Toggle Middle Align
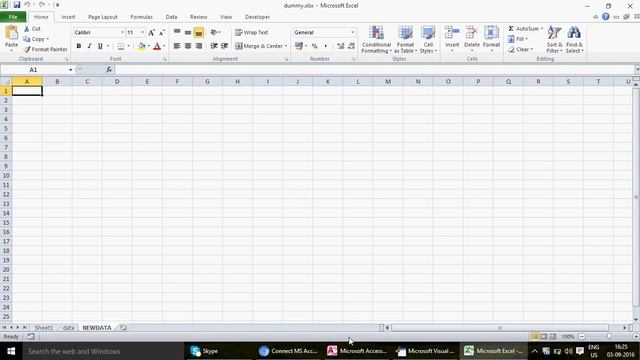Image resolution: width=640 pixels, height=360 pixels. coord(188,32)
